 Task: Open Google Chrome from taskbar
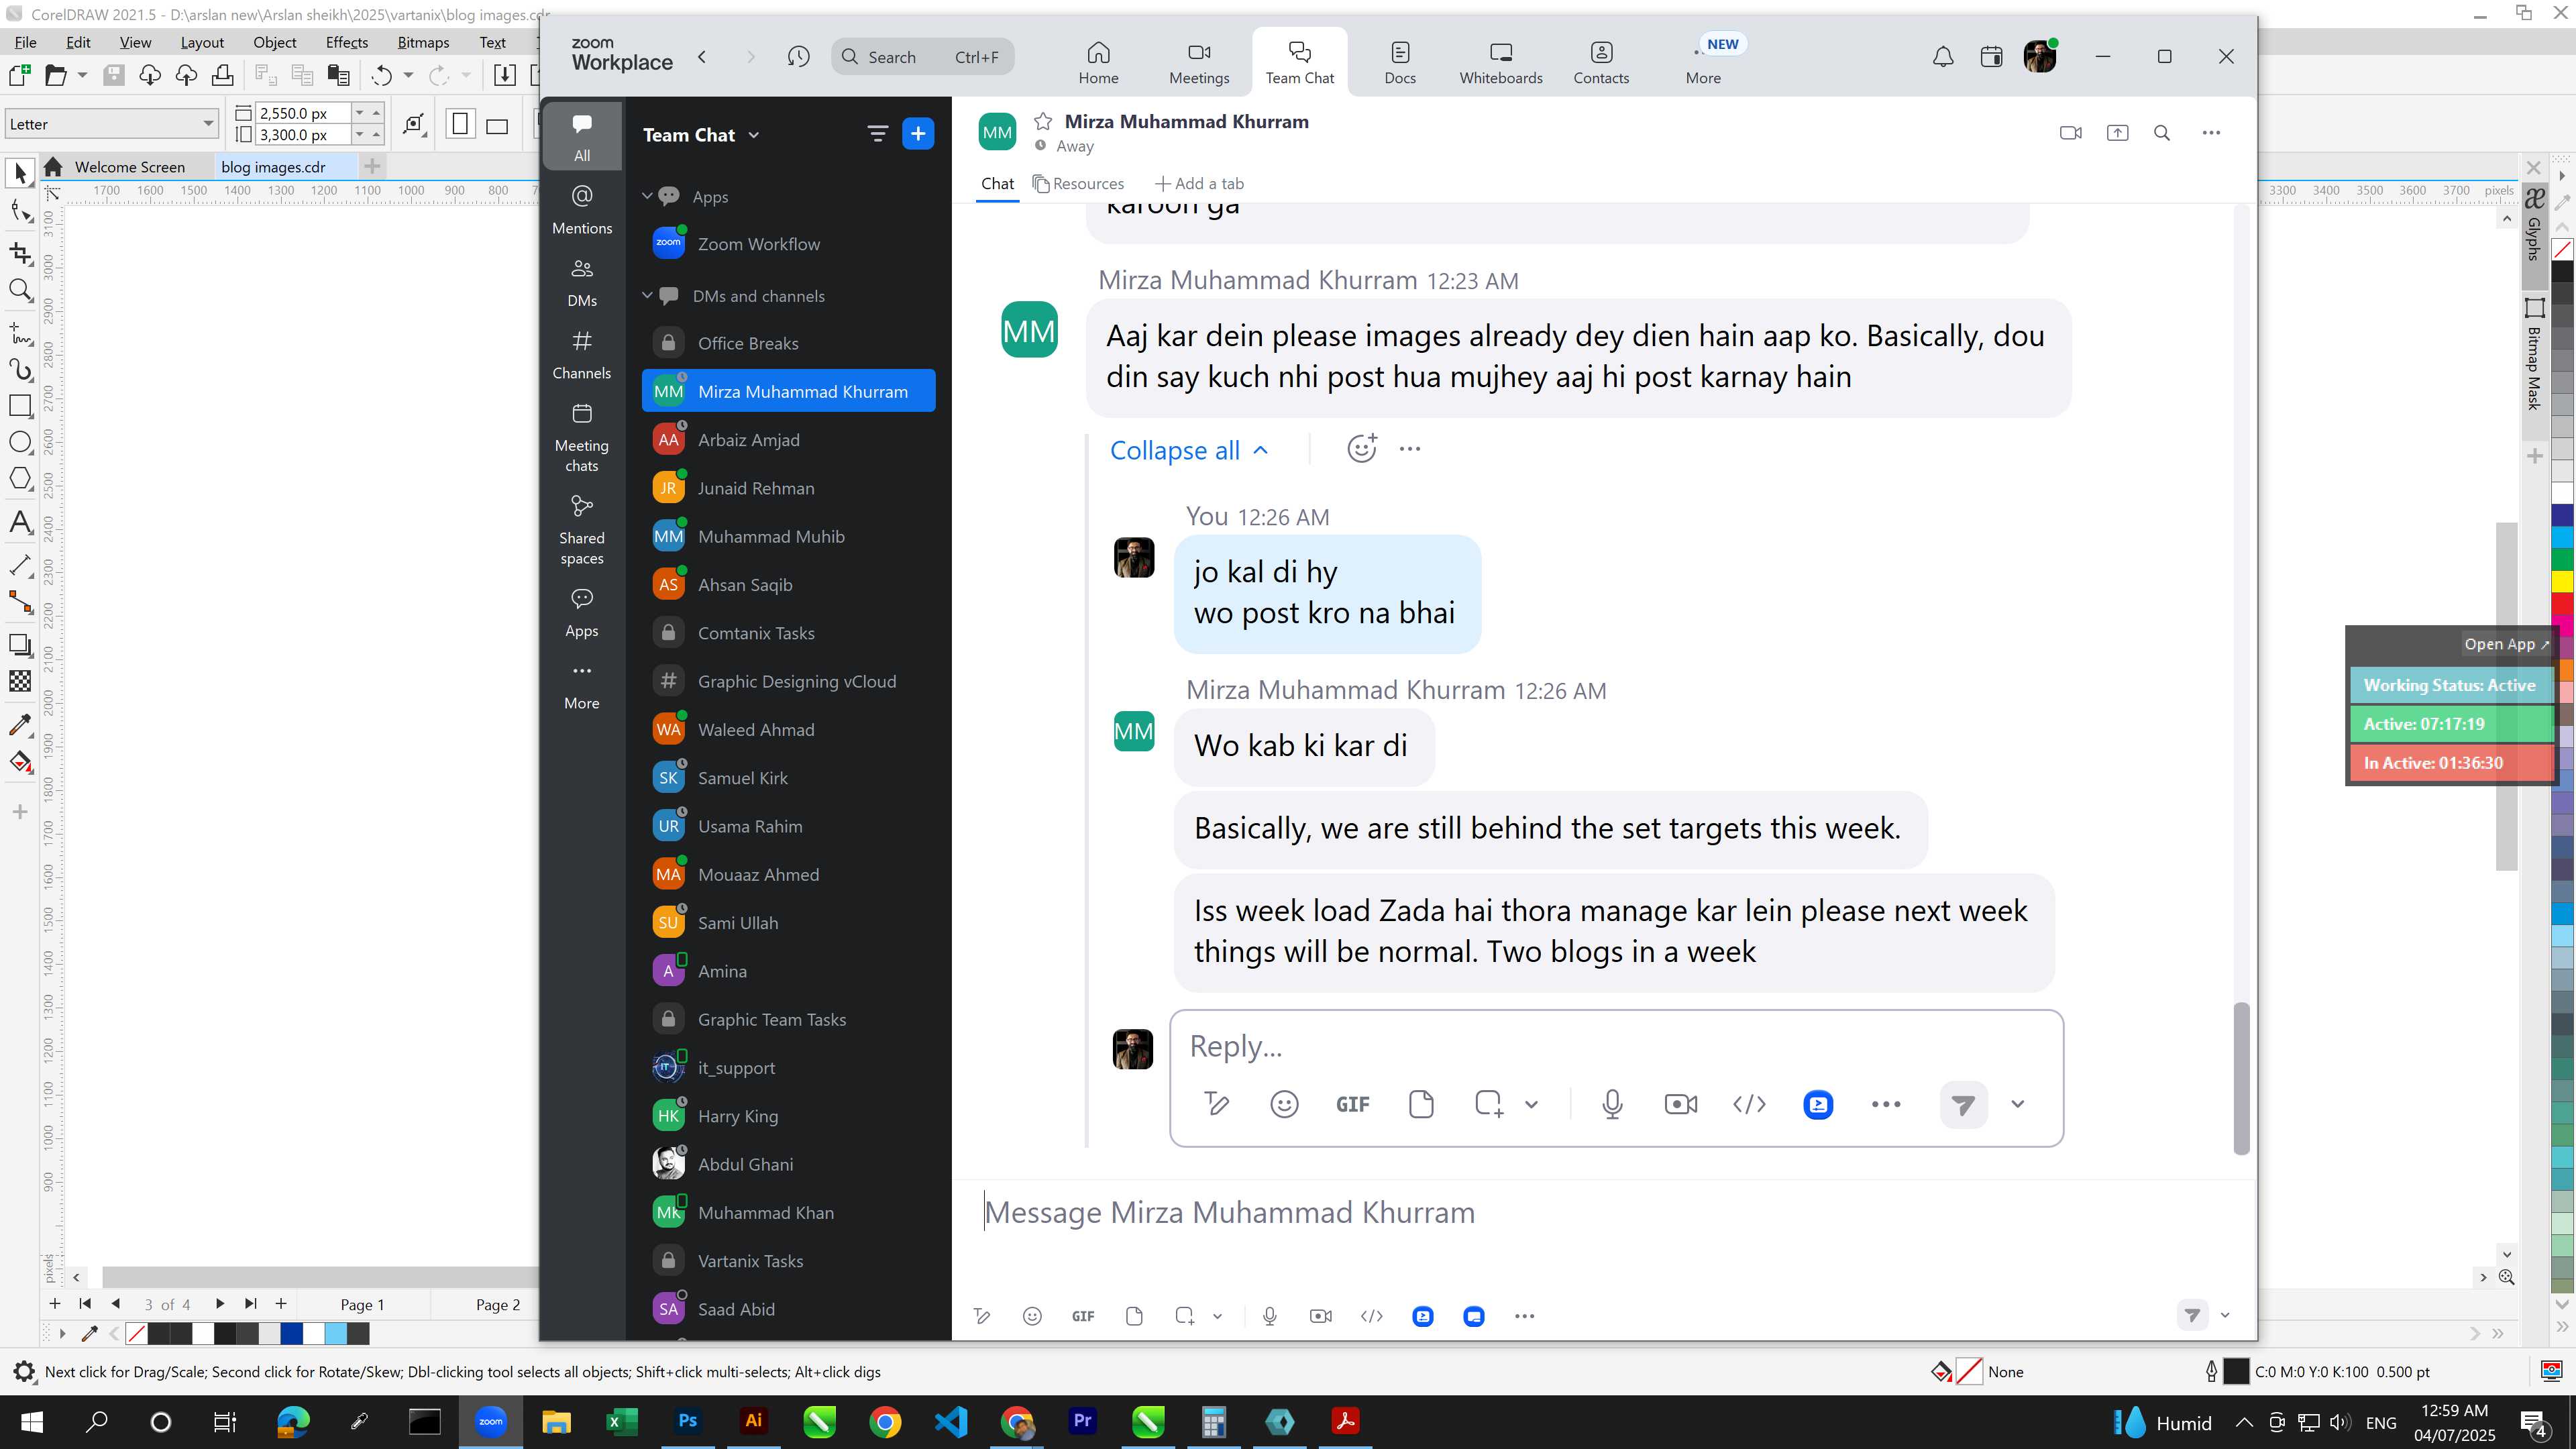click(x=885, y=1421)
